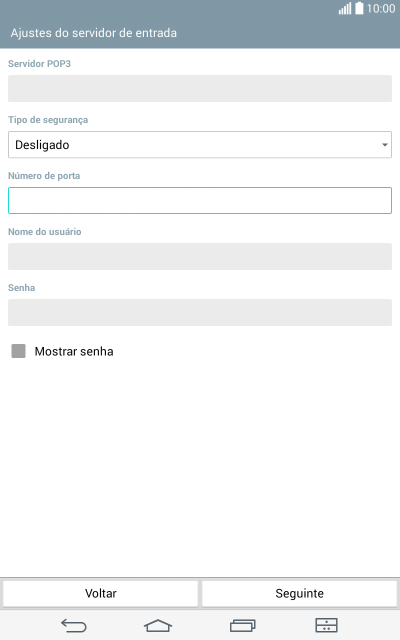Tap the Tipo de segurança label

pos(48,120)
